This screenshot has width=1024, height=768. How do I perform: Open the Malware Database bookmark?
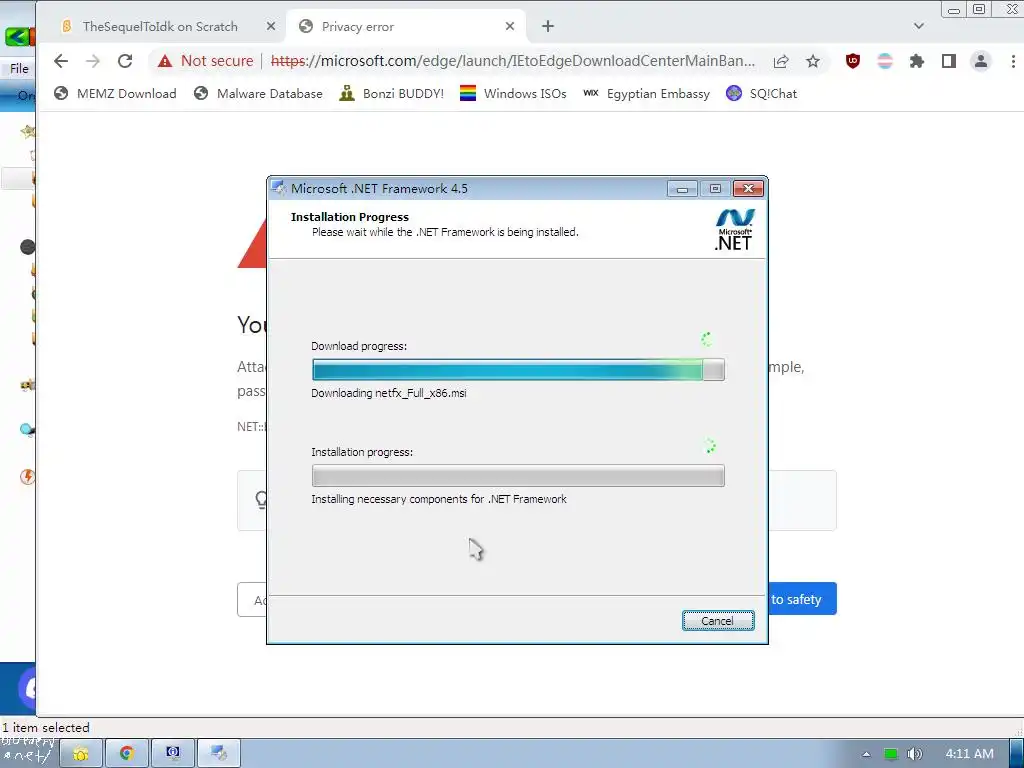[x=258, y=93]
